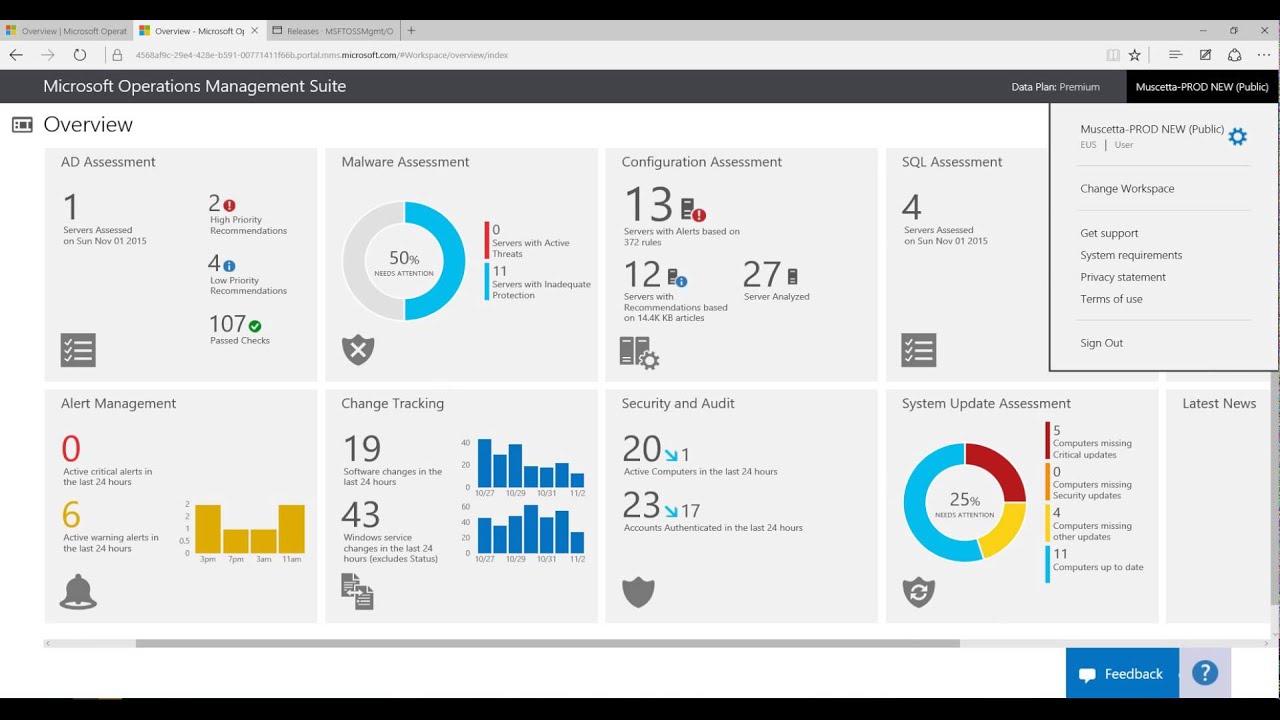
Task: Reload the page with the refresh icon
Action: 80,55
